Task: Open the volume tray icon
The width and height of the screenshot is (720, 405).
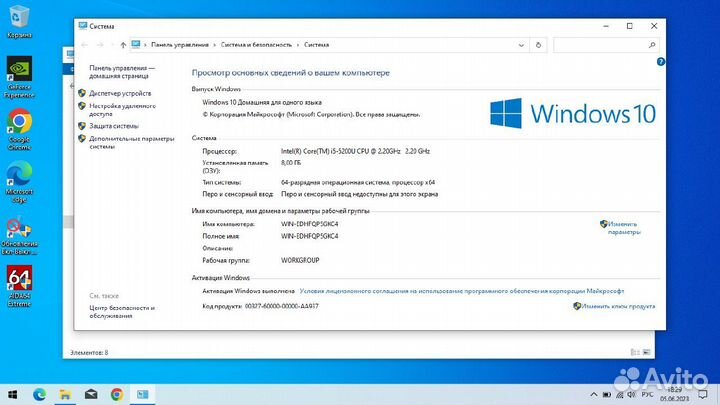Action: [x=631, y=394]
